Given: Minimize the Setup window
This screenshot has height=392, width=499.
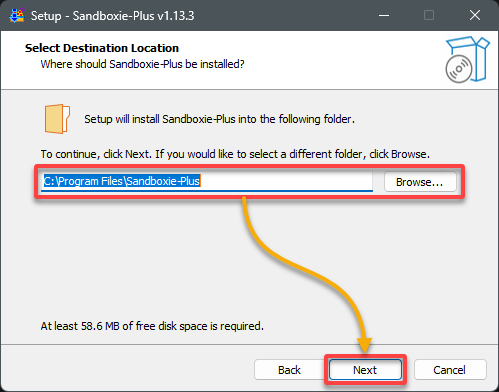Looking at the screenshot, I should tap(384, 15).
